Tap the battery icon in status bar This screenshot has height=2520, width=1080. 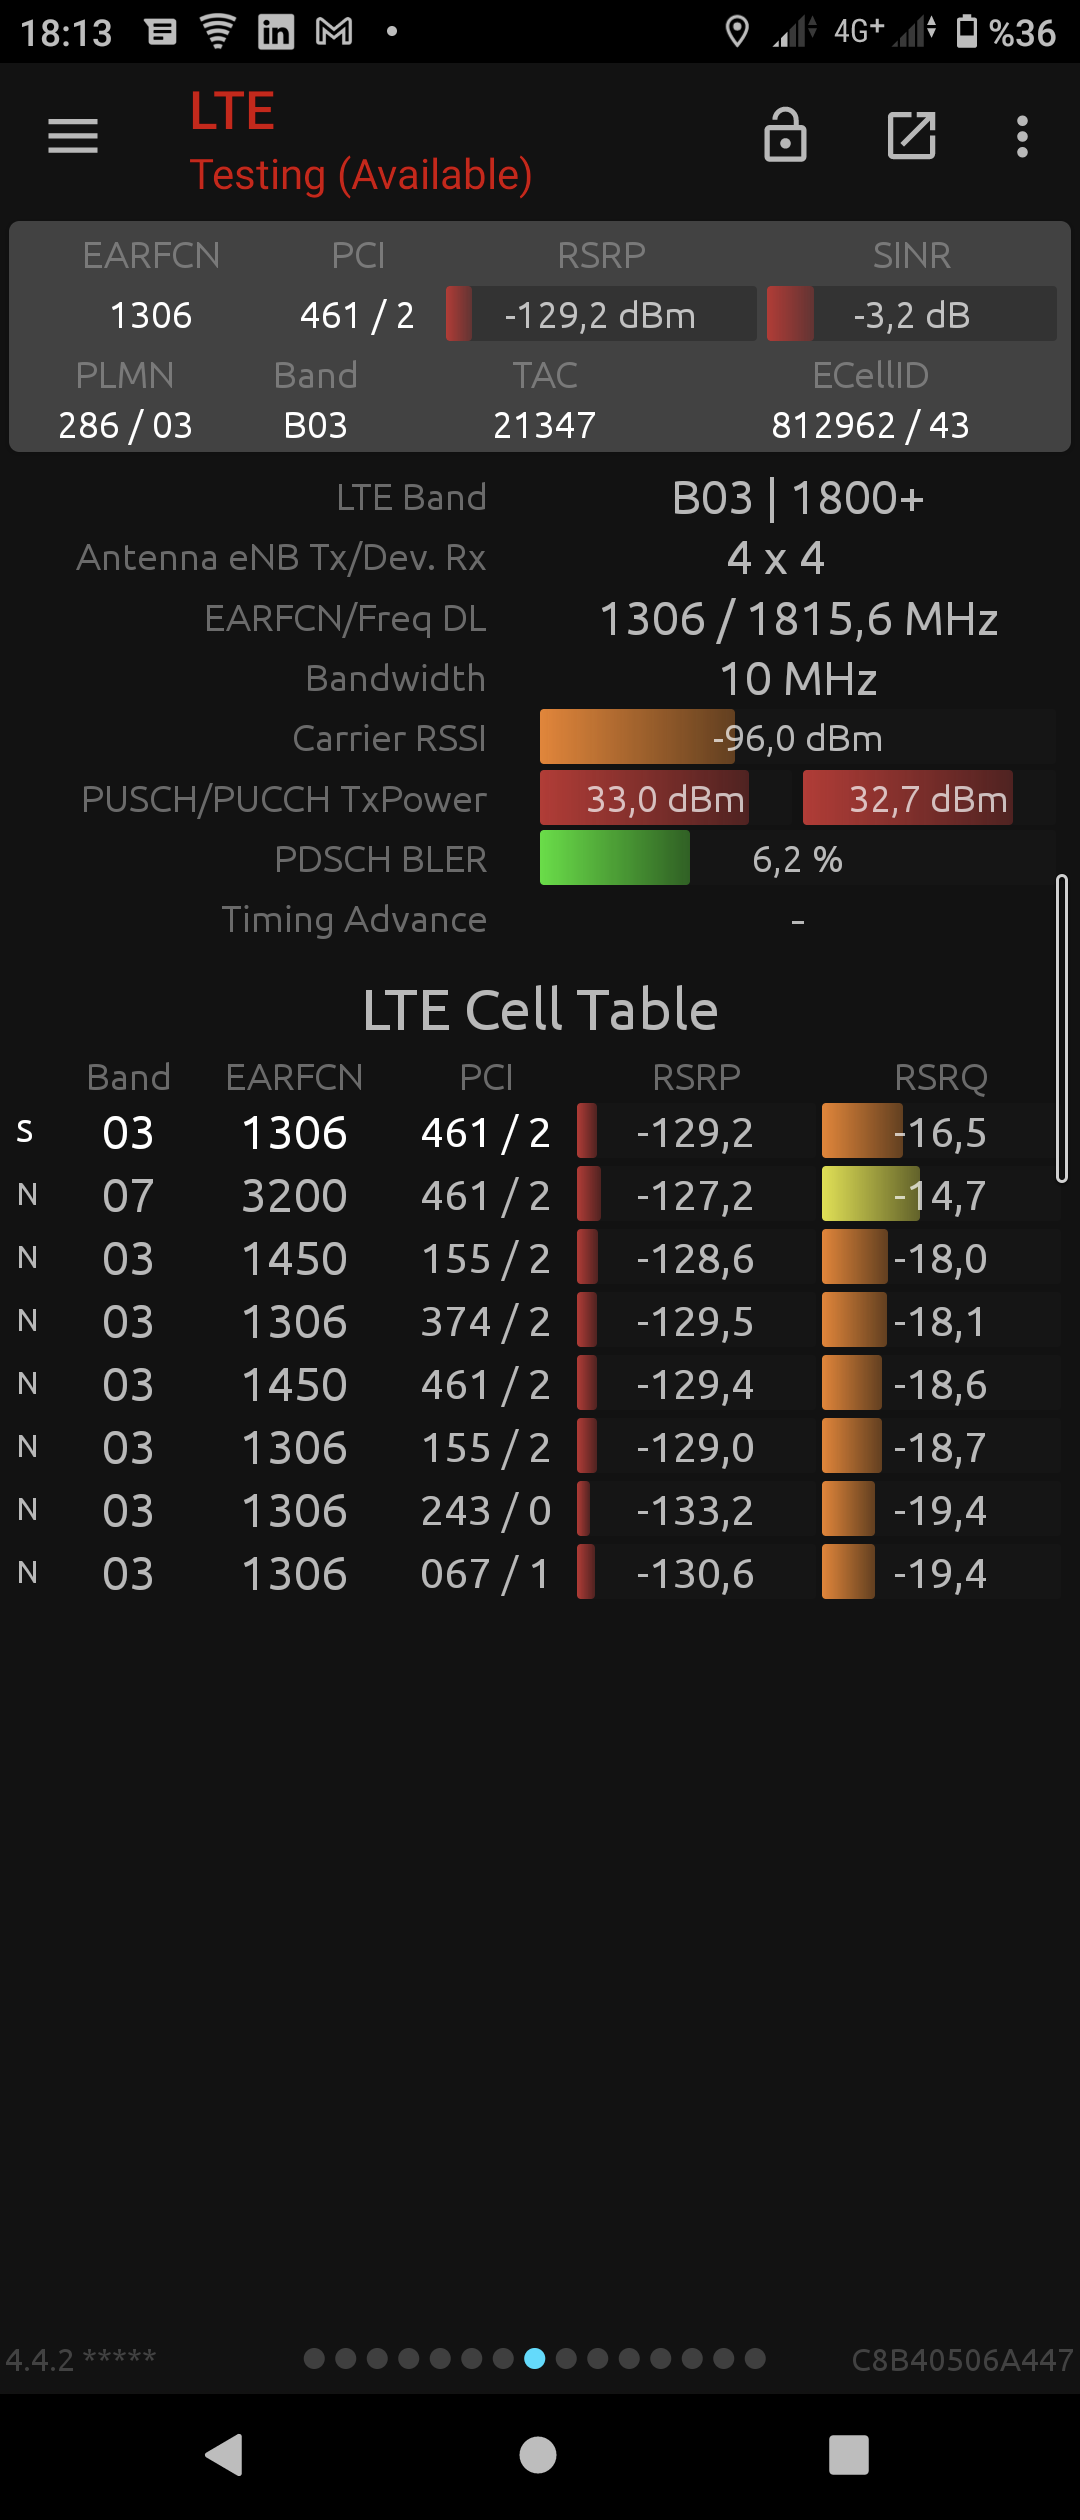click(967, 32)
